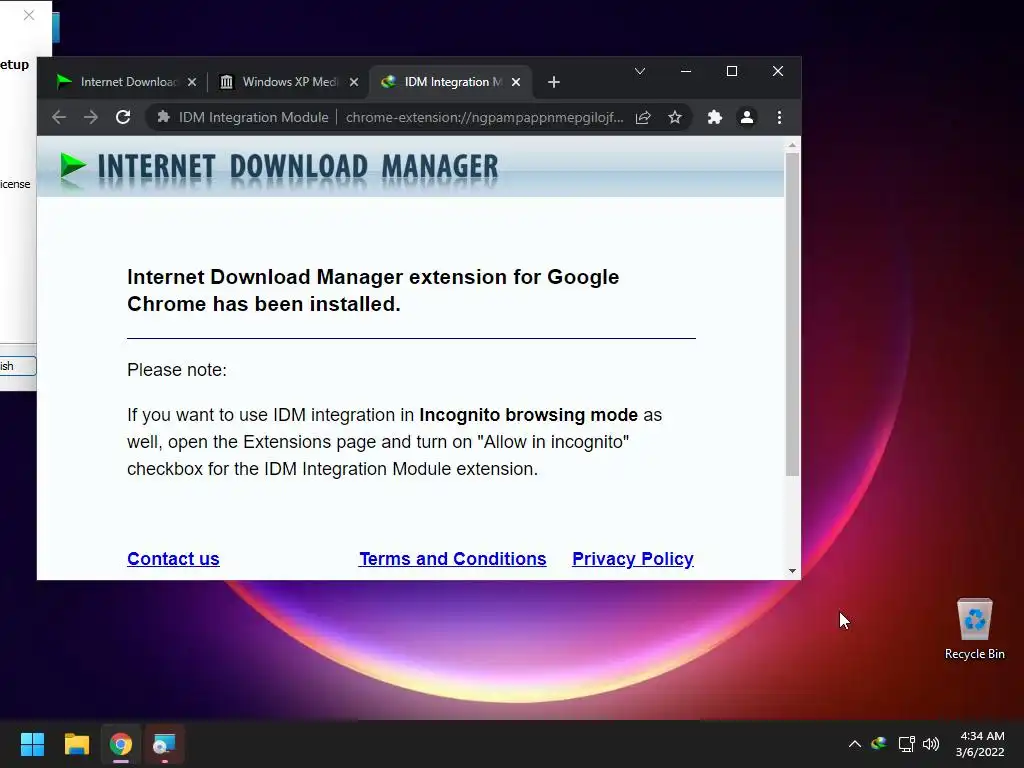Open the Recycle Bin desktop icon
The image size is (1024, 768).
pos(974,629)
